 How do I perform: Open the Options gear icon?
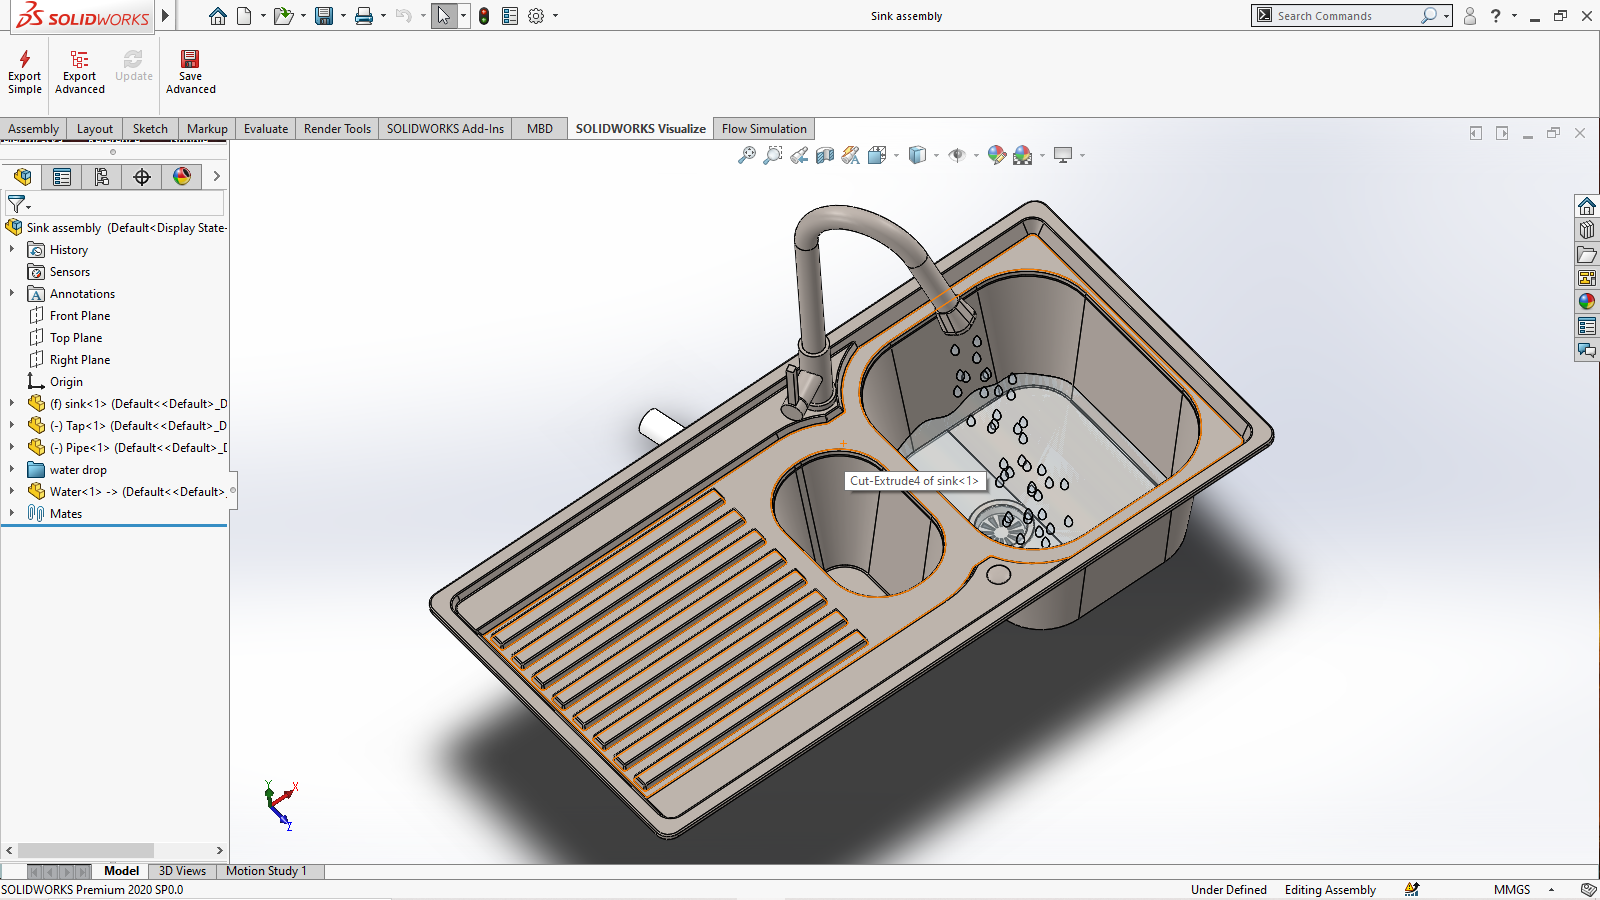pyautogui.click(x=536, y=16)
